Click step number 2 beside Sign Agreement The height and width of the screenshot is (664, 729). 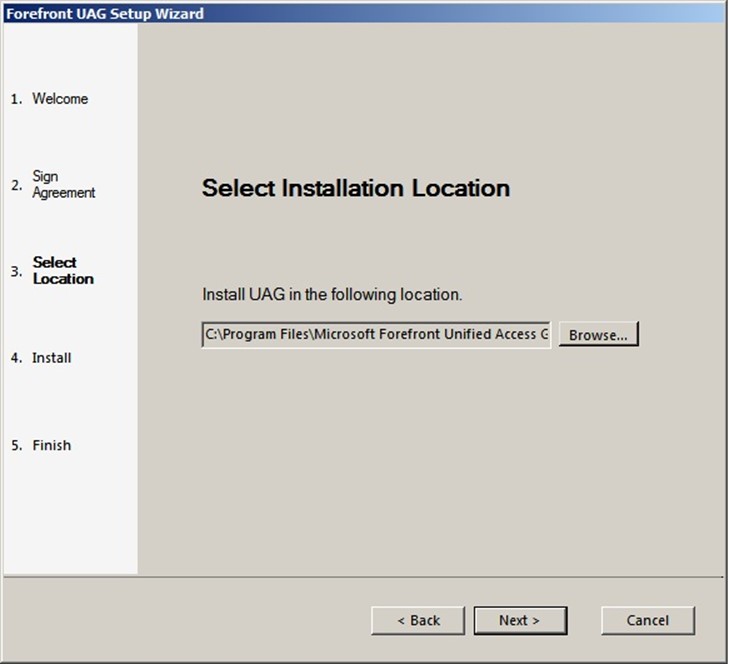click(x=16, y=185)
